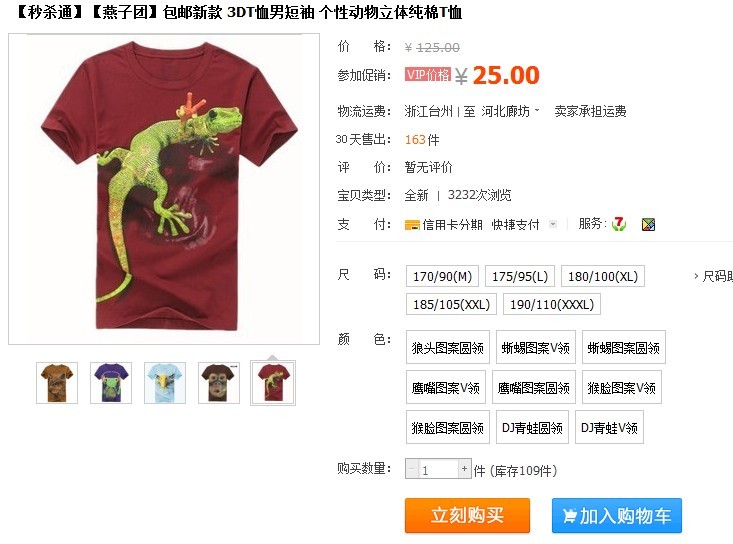Click the colorful guarantee service icon

pos(648,225)
